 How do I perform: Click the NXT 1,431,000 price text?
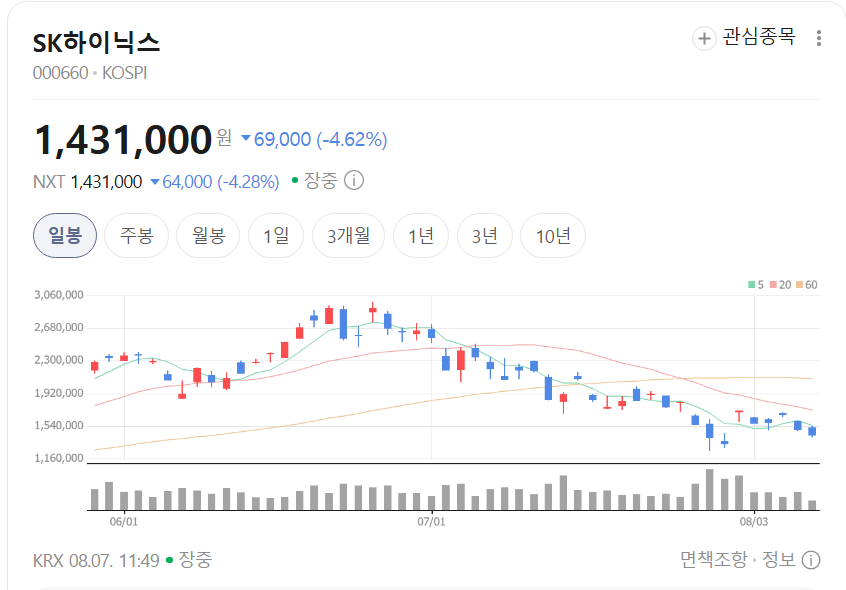pos(87,182)
